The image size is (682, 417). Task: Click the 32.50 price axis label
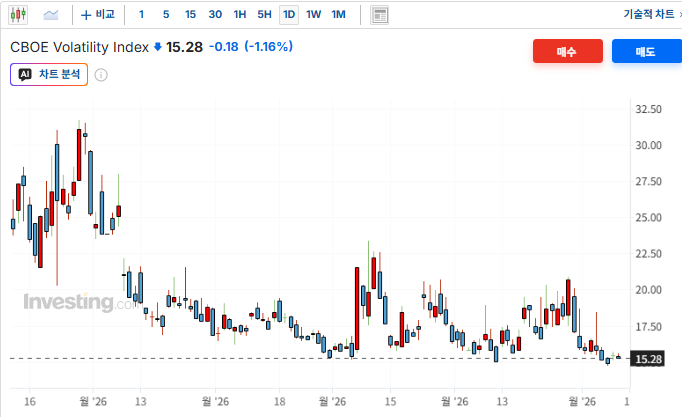coord(648,109)
